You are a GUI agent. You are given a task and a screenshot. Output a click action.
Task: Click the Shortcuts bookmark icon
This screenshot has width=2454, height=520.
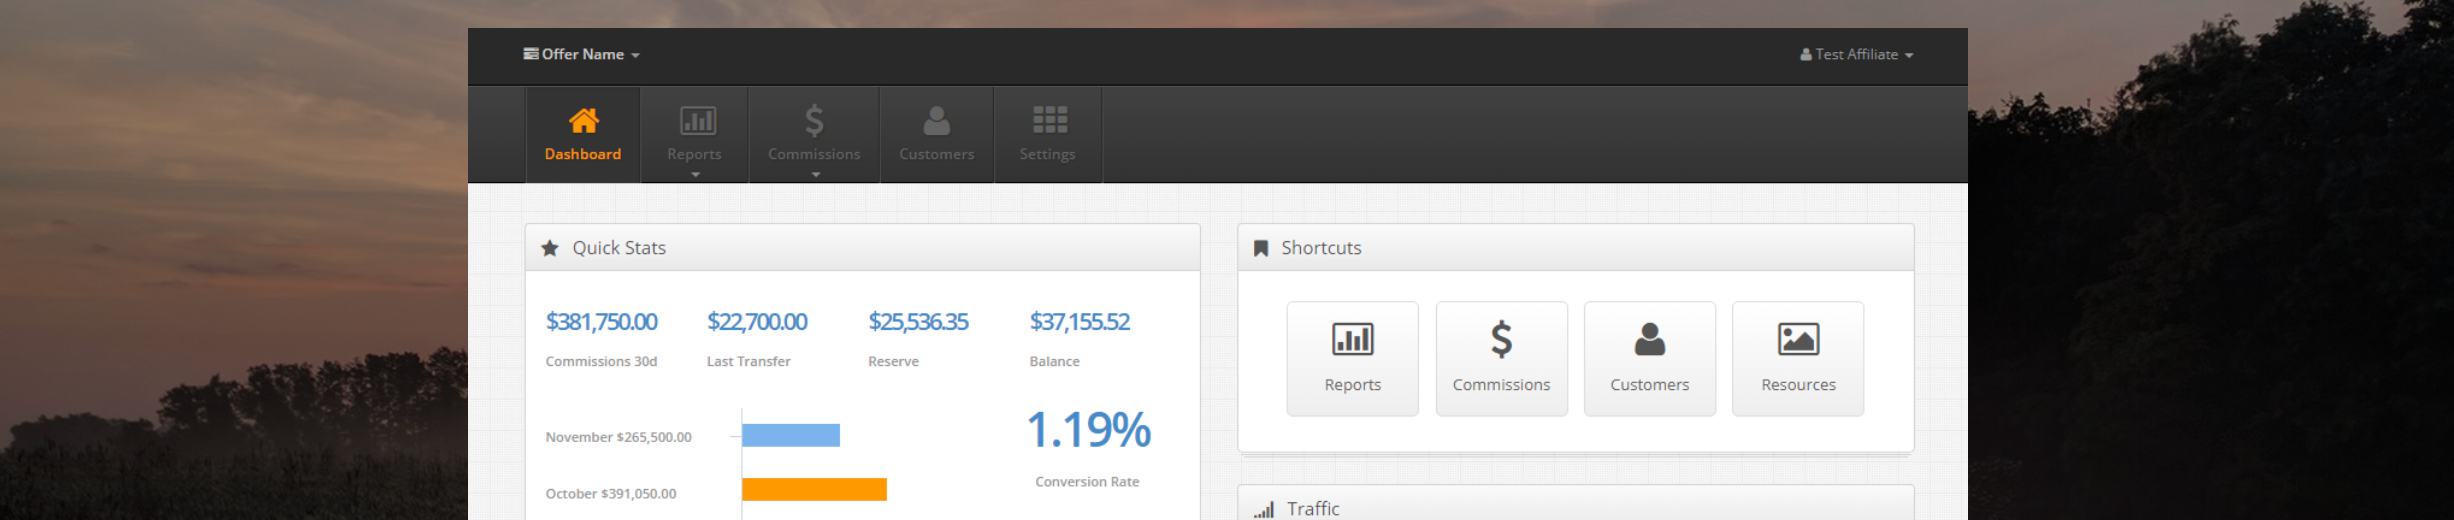click(x=1261, y=248)
